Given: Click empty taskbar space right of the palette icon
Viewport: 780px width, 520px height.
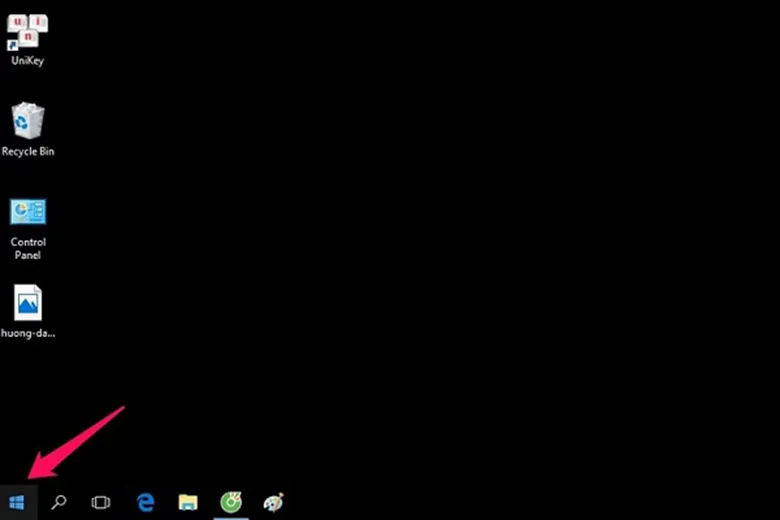Looking at the screenshot, I should (500, 502).
